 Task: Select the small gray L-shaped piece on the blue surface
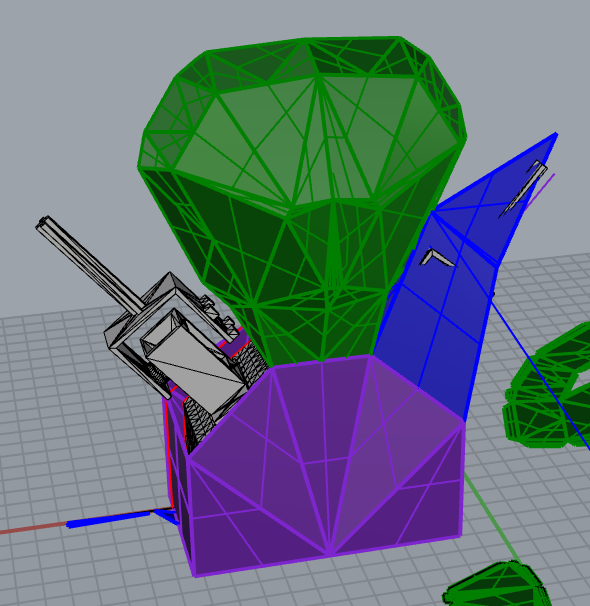click(x=437, y=258)
